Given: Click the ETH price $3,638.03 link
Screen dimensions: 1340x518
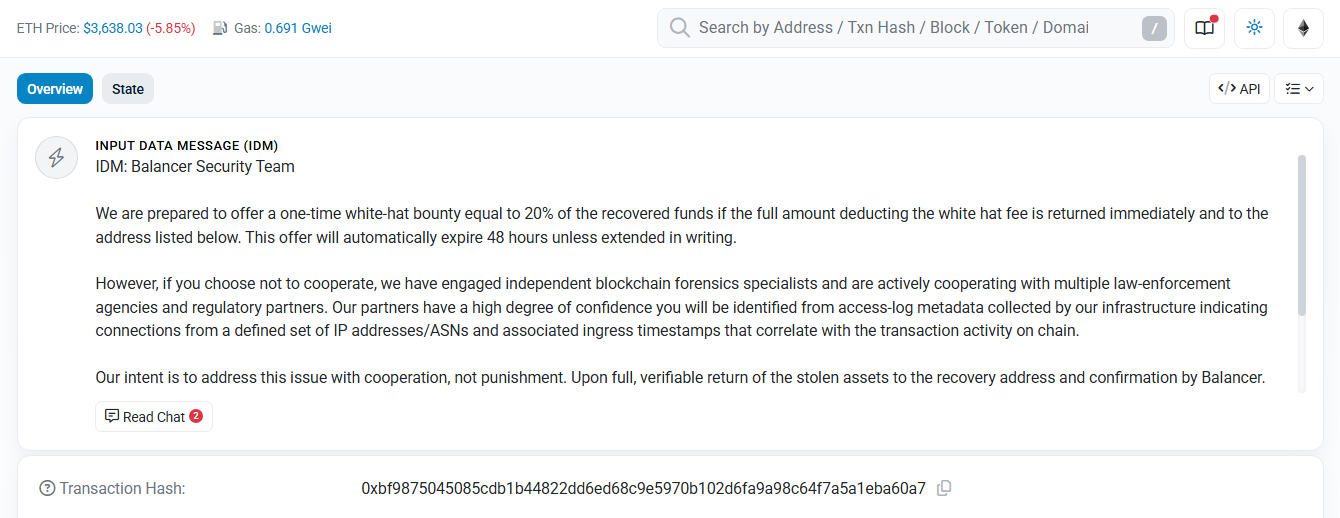Looking at the screenshot, I should click(112, 28).
